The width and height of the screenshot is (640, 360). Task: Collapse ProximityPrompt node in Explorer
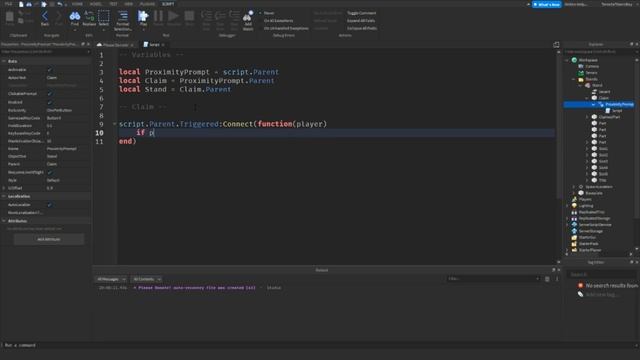pyautogui.click(x=593, y=104)
